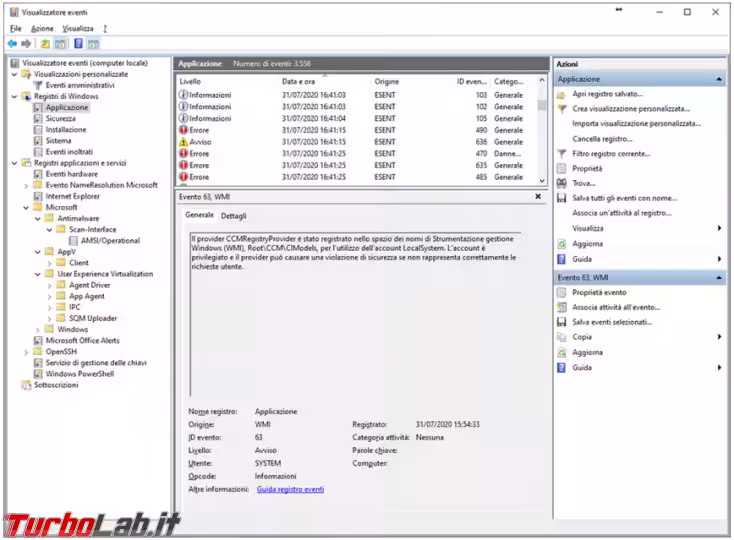The image size is (734, 540).
Task: Click the event list scrollbar up arrow
Action: tap(542, 80)
